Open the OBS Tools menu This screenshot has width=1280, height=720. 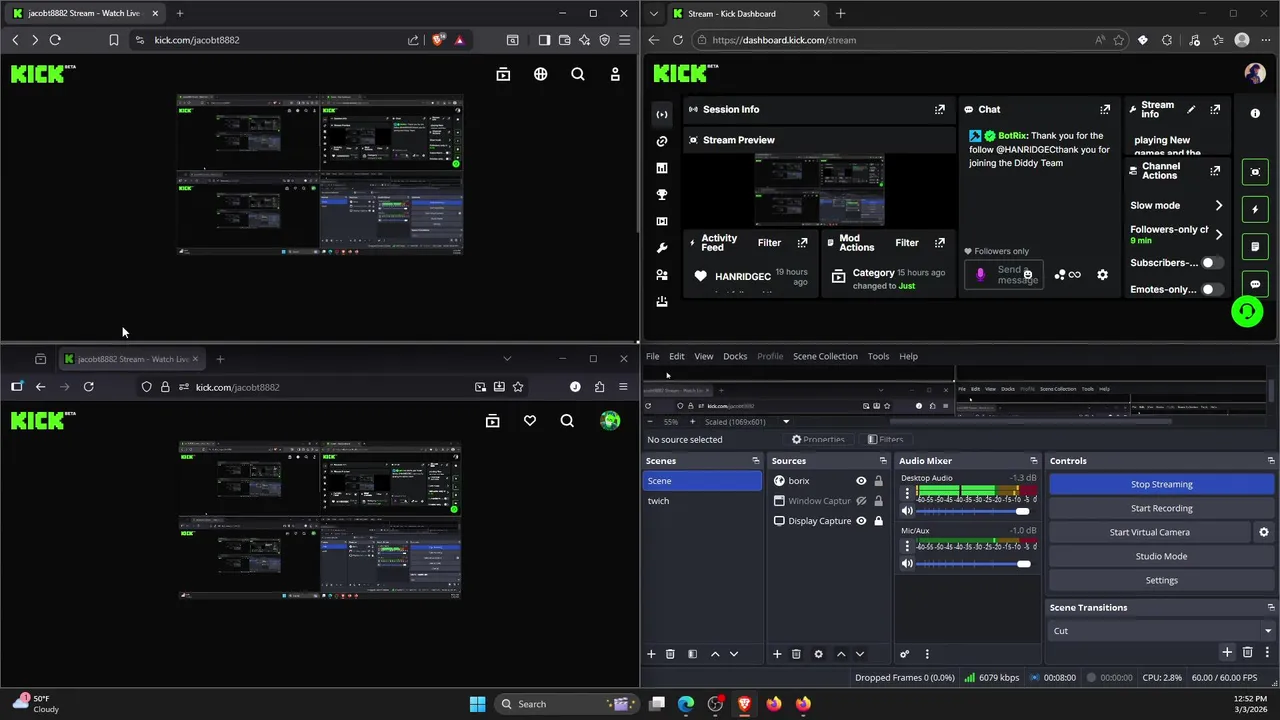pos(878,356)
